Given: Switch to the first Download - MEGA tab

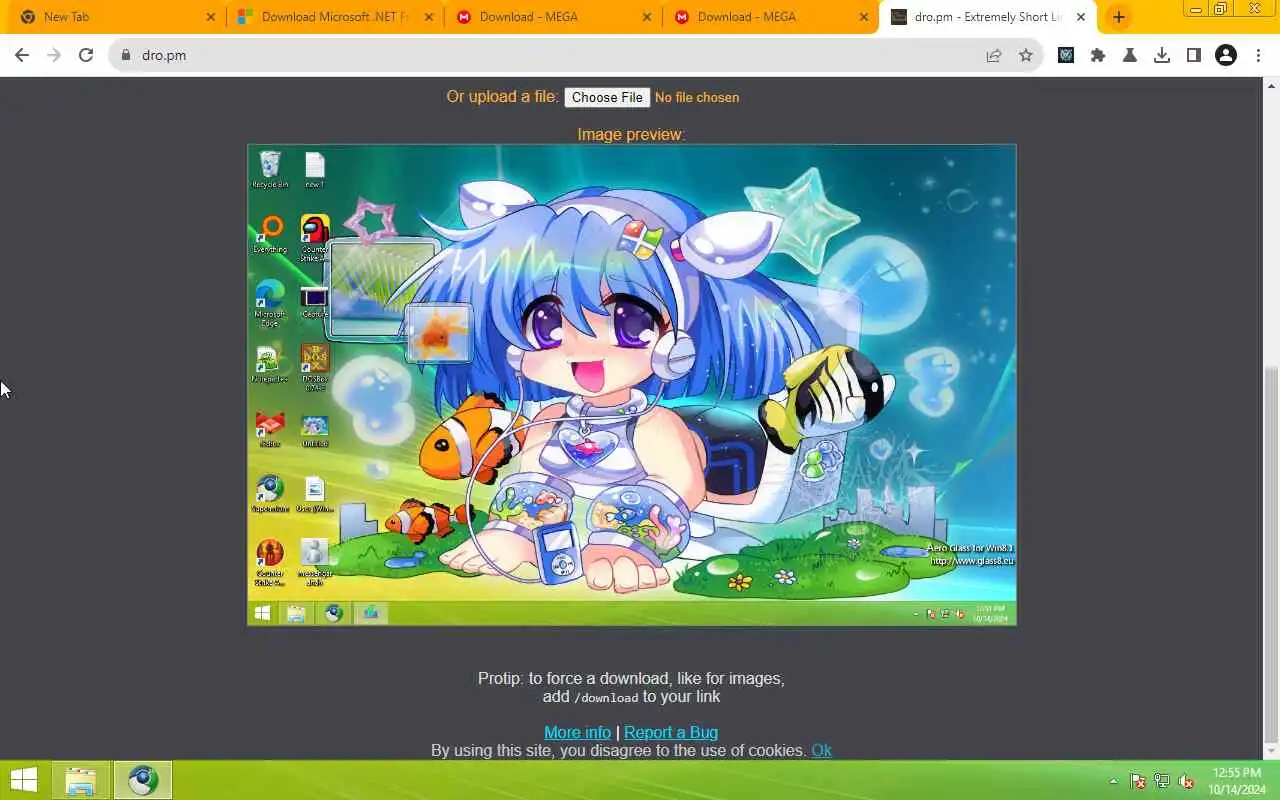Looking at the screenshot, I should (553, 17).
